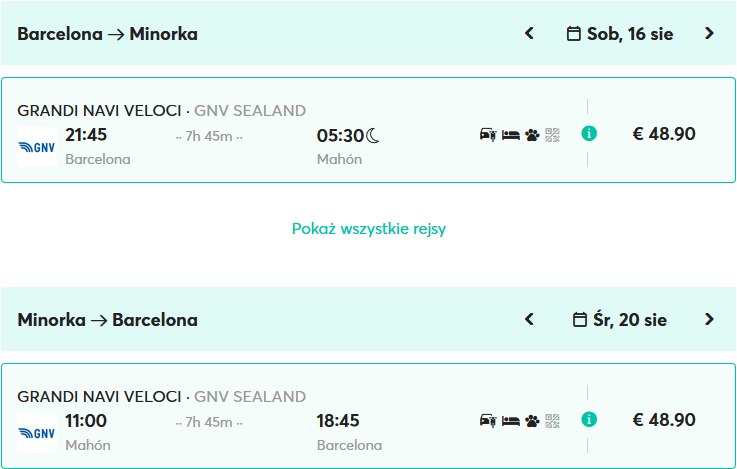Viewport: 737px width, 469px height.
Task: Click vehicle icon on Mahón–Barcelona 11:00 sailing
Action: pyautogui.click(x=488, y=420)
